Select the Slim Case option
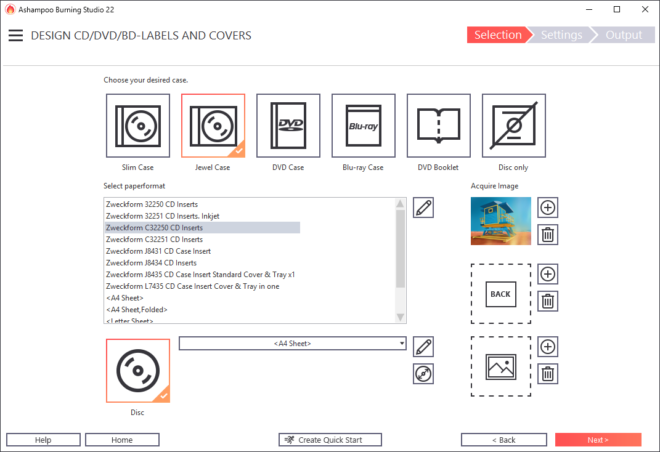660x452 pixels. pyautogui.click(x=138, y=126)
